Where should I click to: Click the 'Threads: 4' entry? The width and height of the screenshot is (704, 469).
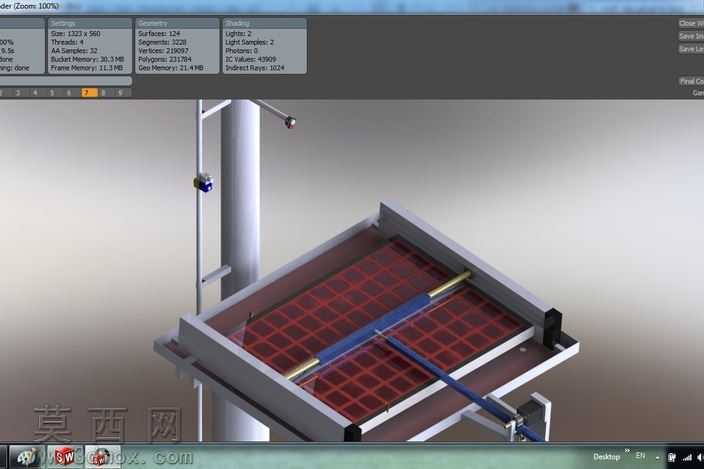[67, 42]
